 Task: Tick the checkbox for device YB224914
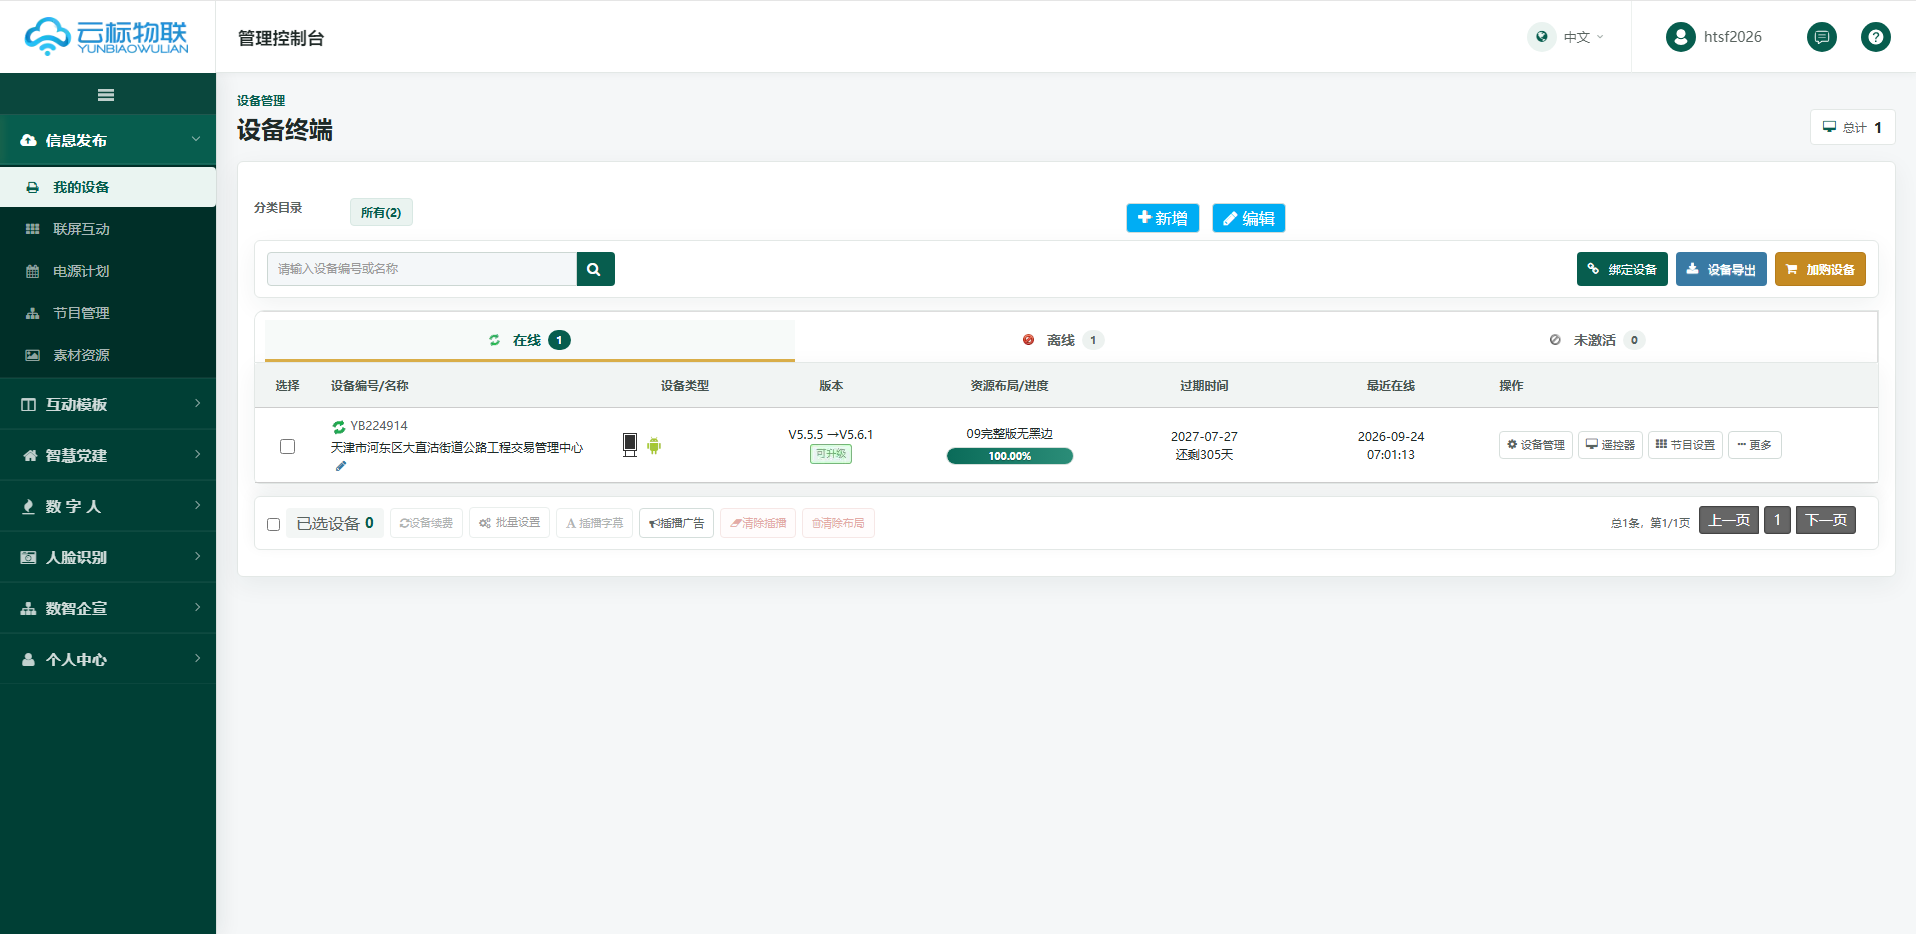point(288,446)
